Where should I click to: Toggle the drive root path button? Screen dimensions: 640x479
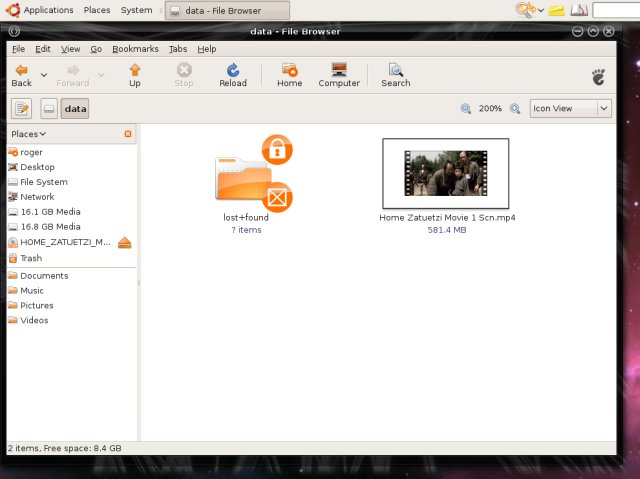[x=49, y=108]
